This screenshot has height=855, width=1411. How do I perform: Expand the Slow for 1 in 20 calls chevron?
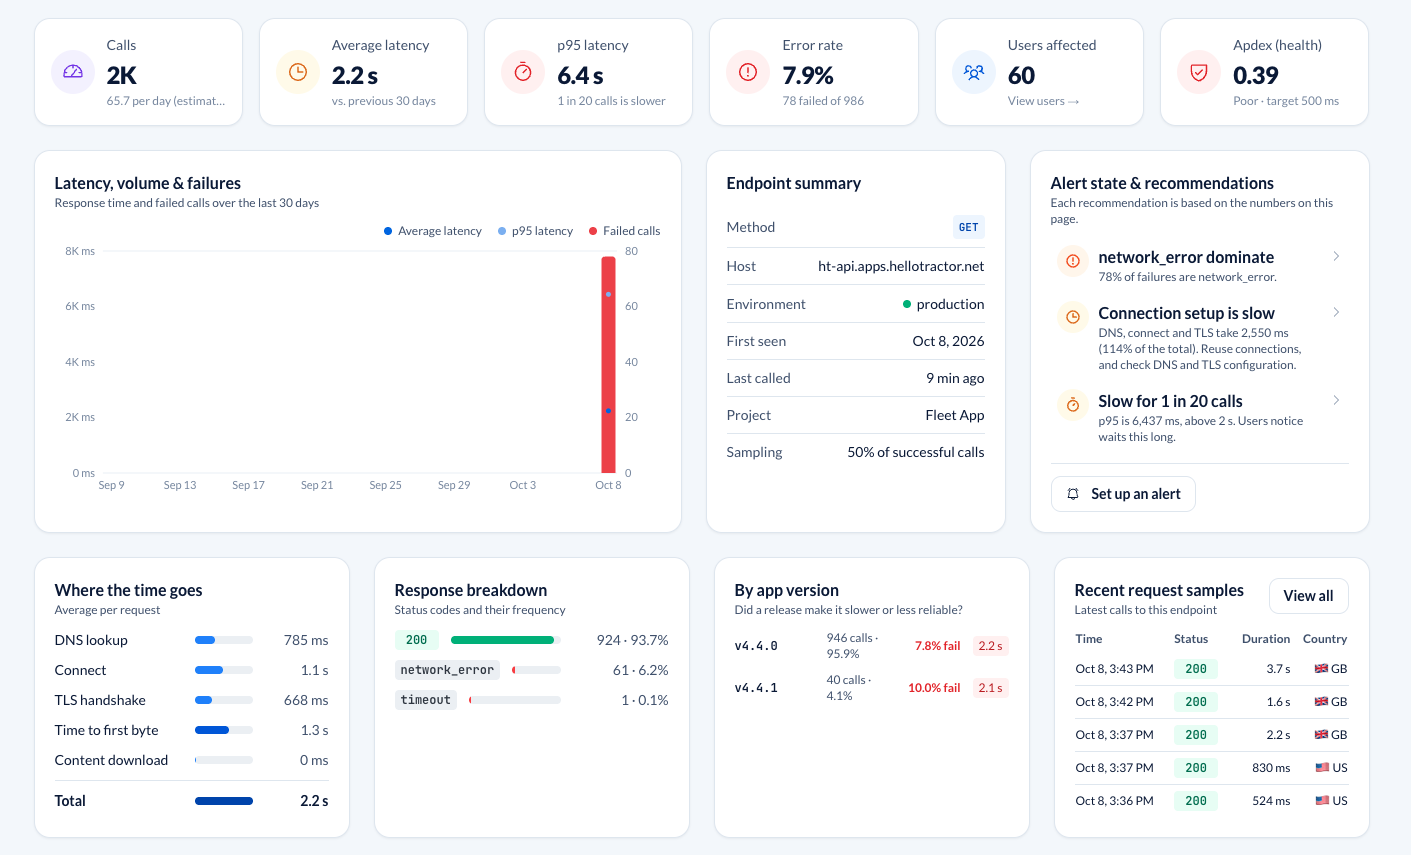(x=1336, y=401)
